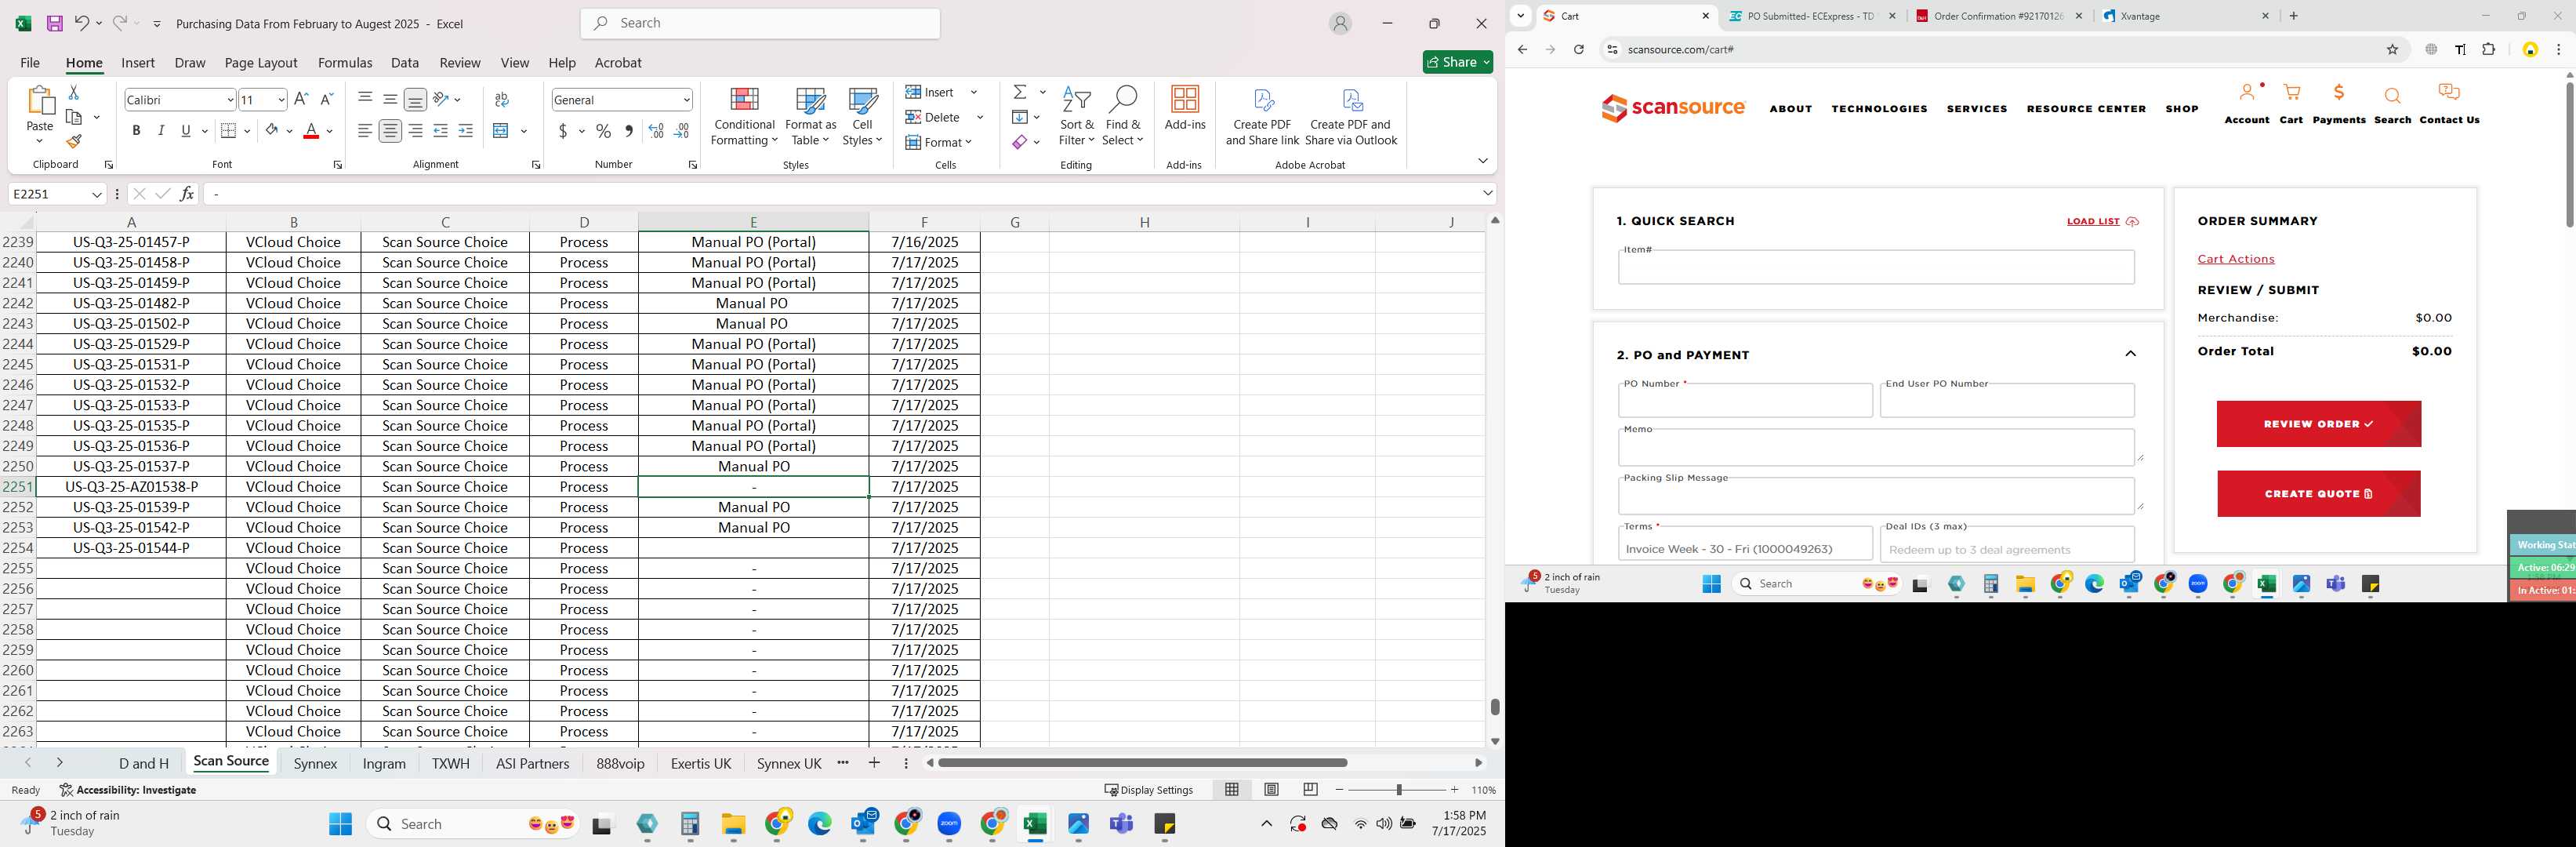Click the CREATE QUOTE button
2576x847 pixels.
tap(2318, 494)
